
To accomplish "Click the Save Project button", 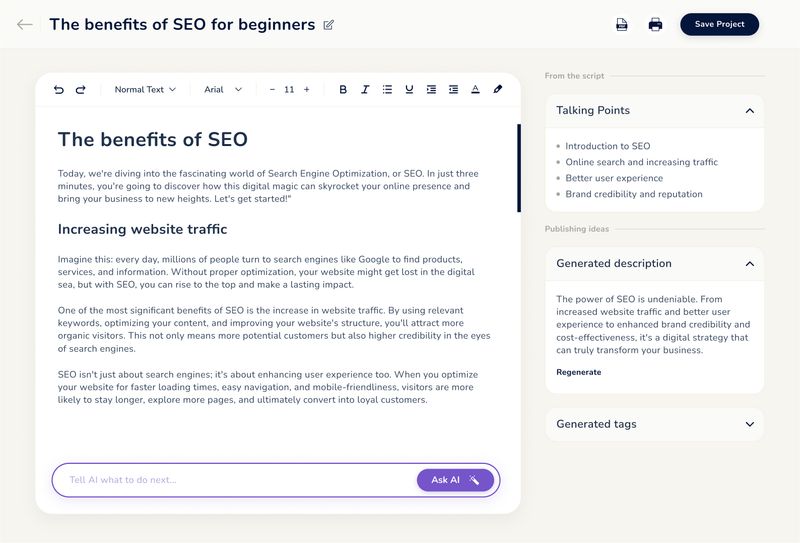I will (x=719, y=24).
